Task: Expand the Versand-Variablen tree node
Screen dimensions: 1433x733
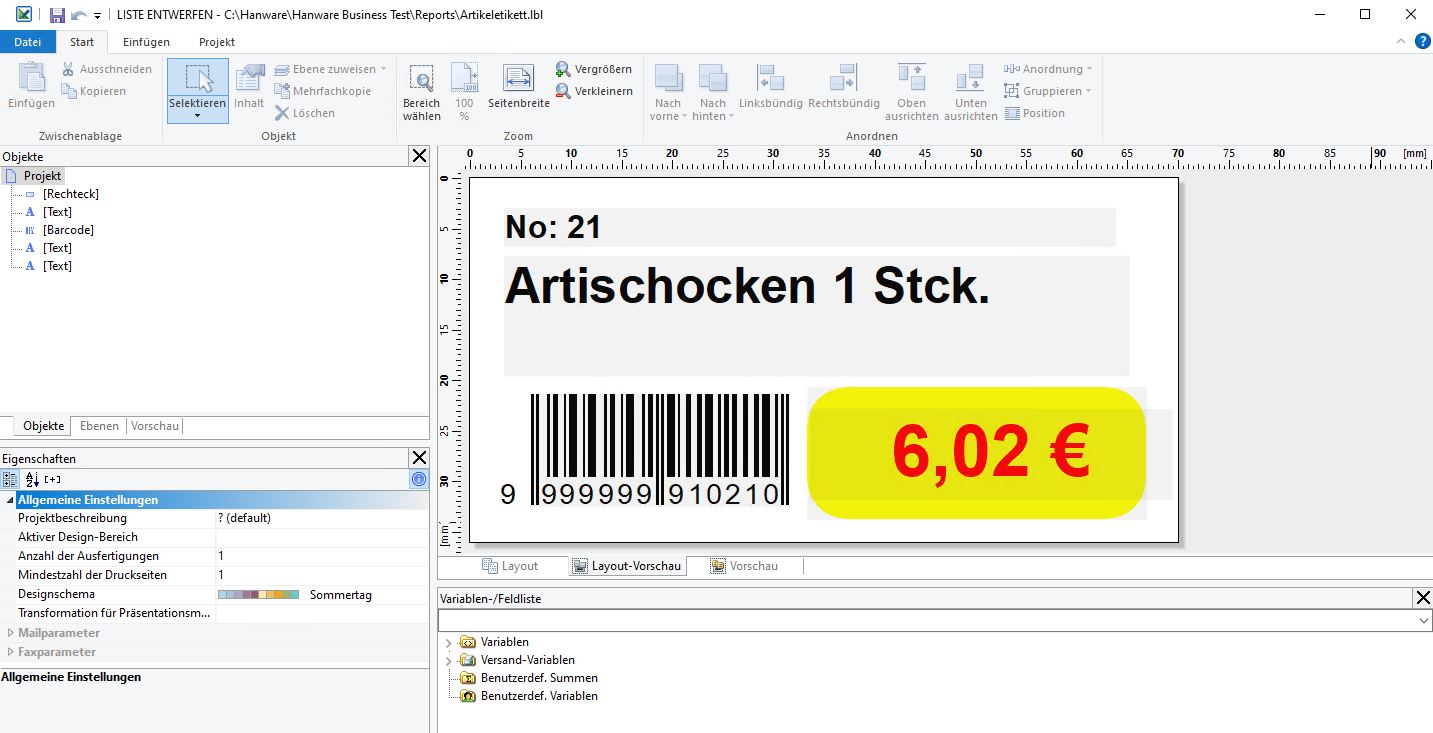Action: pyautogui.click(x=448, y=660)
